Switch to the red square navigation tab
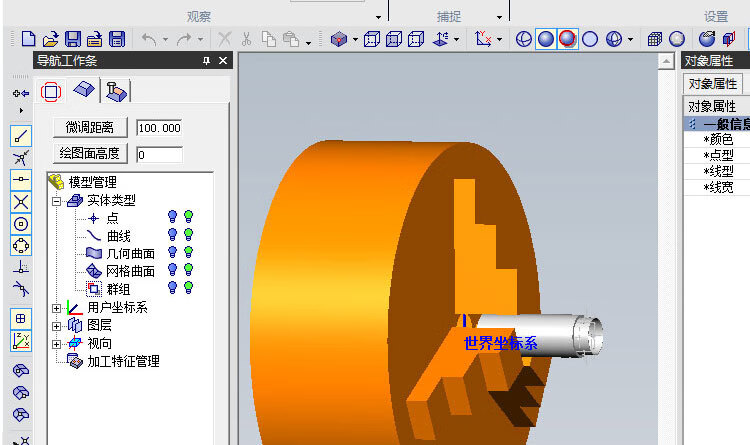 tap(51, 91)
